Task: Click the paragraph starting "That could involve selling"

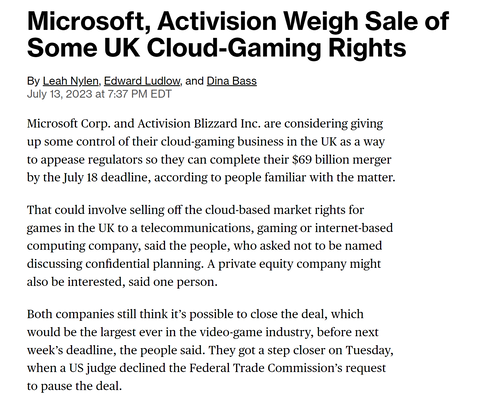Action: pos(210,246)
